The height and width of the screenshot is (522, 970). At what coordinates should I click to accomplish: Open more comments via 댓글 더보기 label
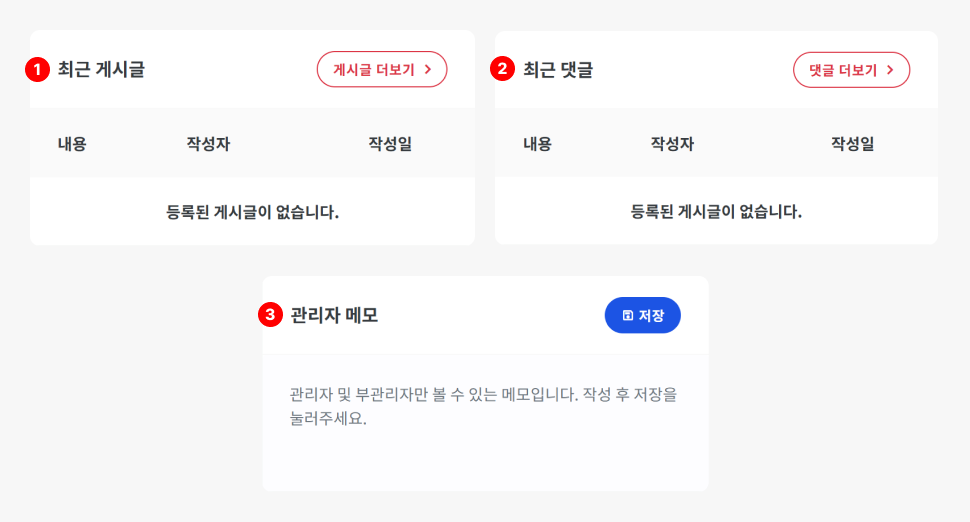843,70
